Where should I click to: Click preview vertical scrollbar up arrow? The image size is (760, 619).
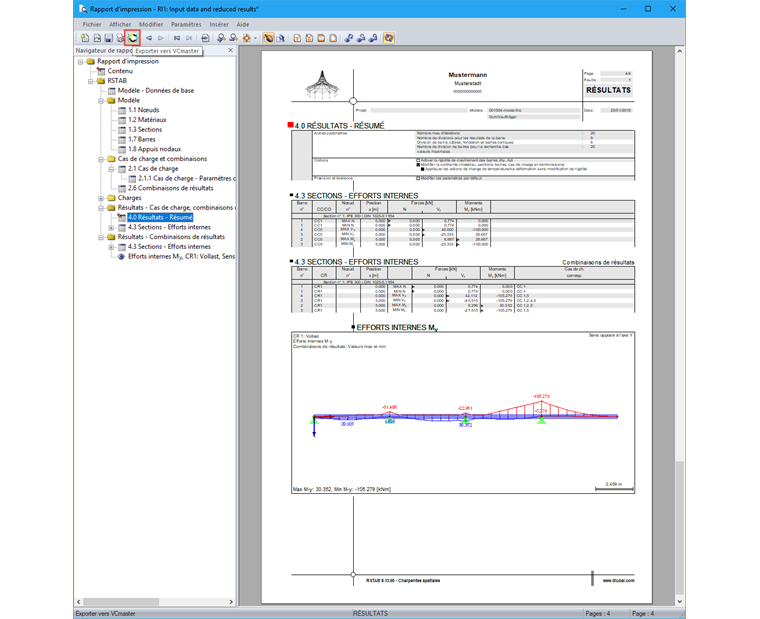(x=680, y=51)
